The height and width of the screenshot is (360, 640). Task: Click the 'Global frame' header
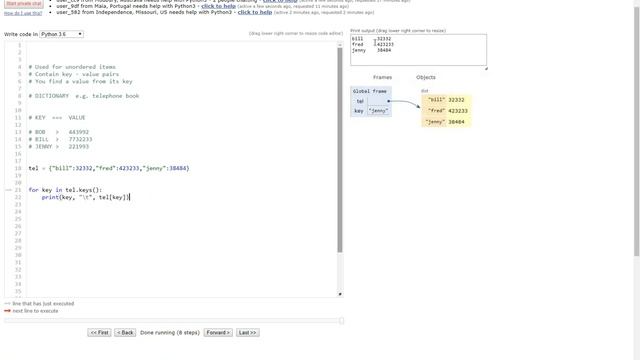point(370,91)
